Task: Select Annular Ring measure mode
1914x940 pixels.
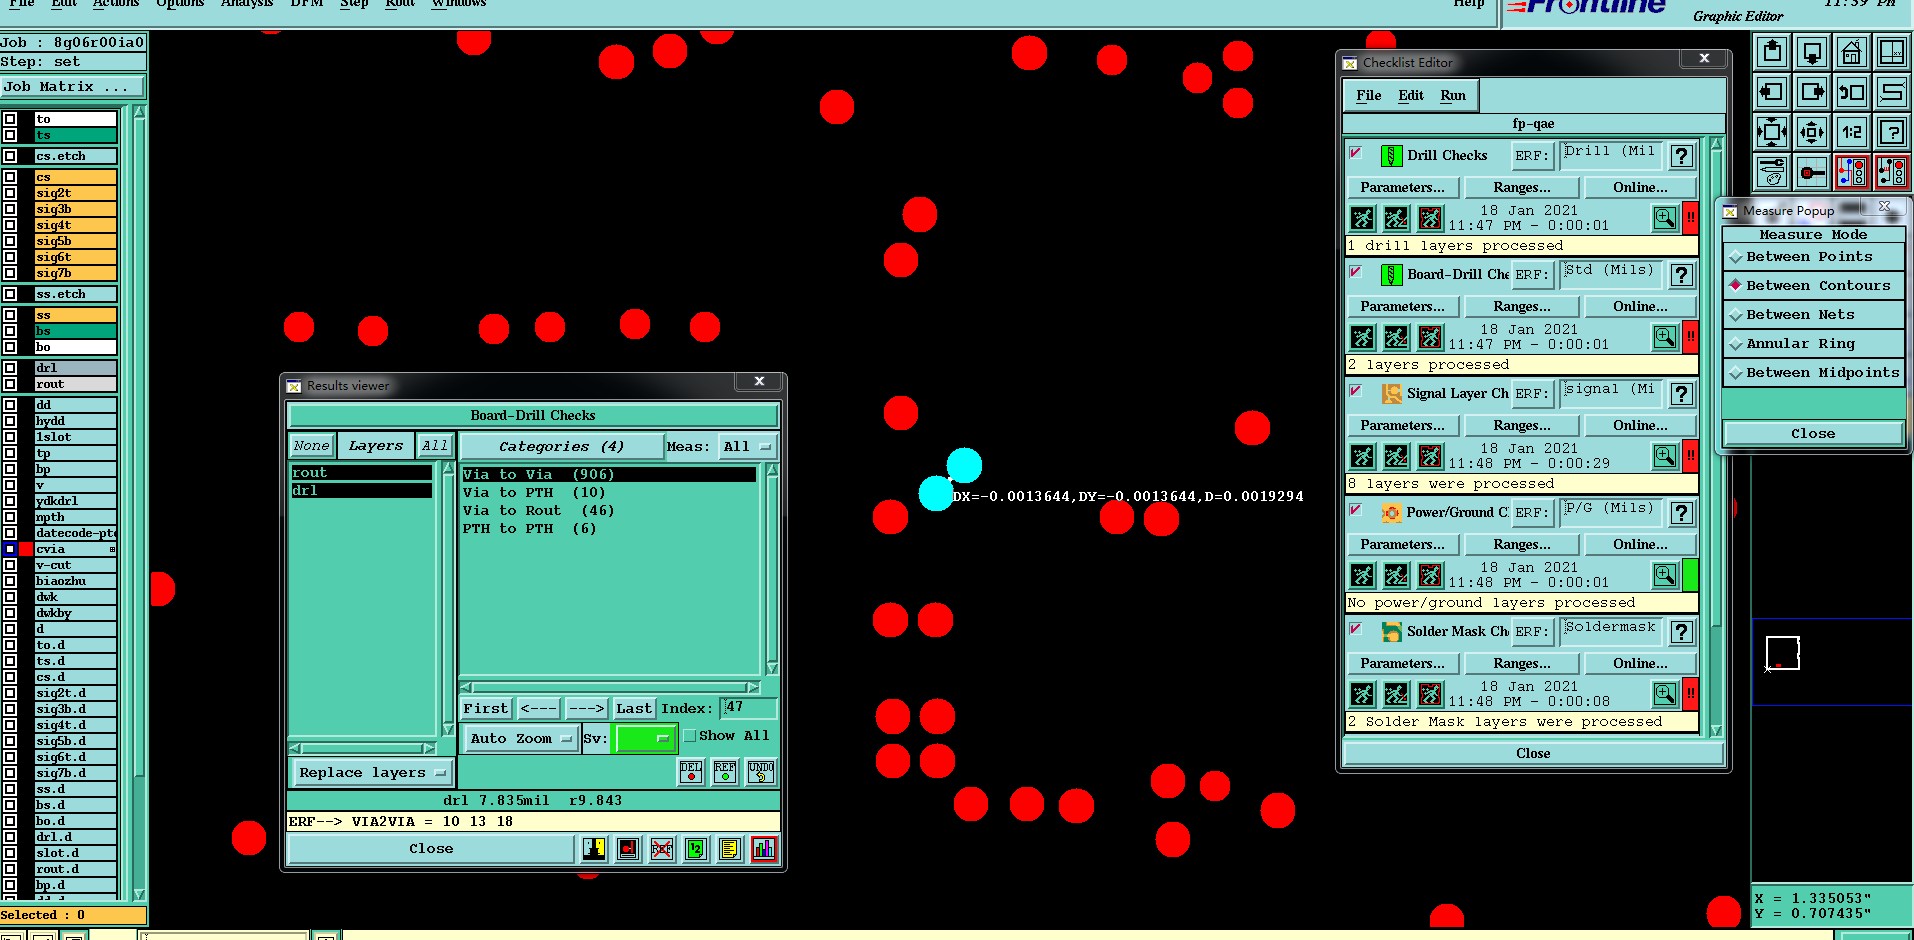Action: (1813, 344)
